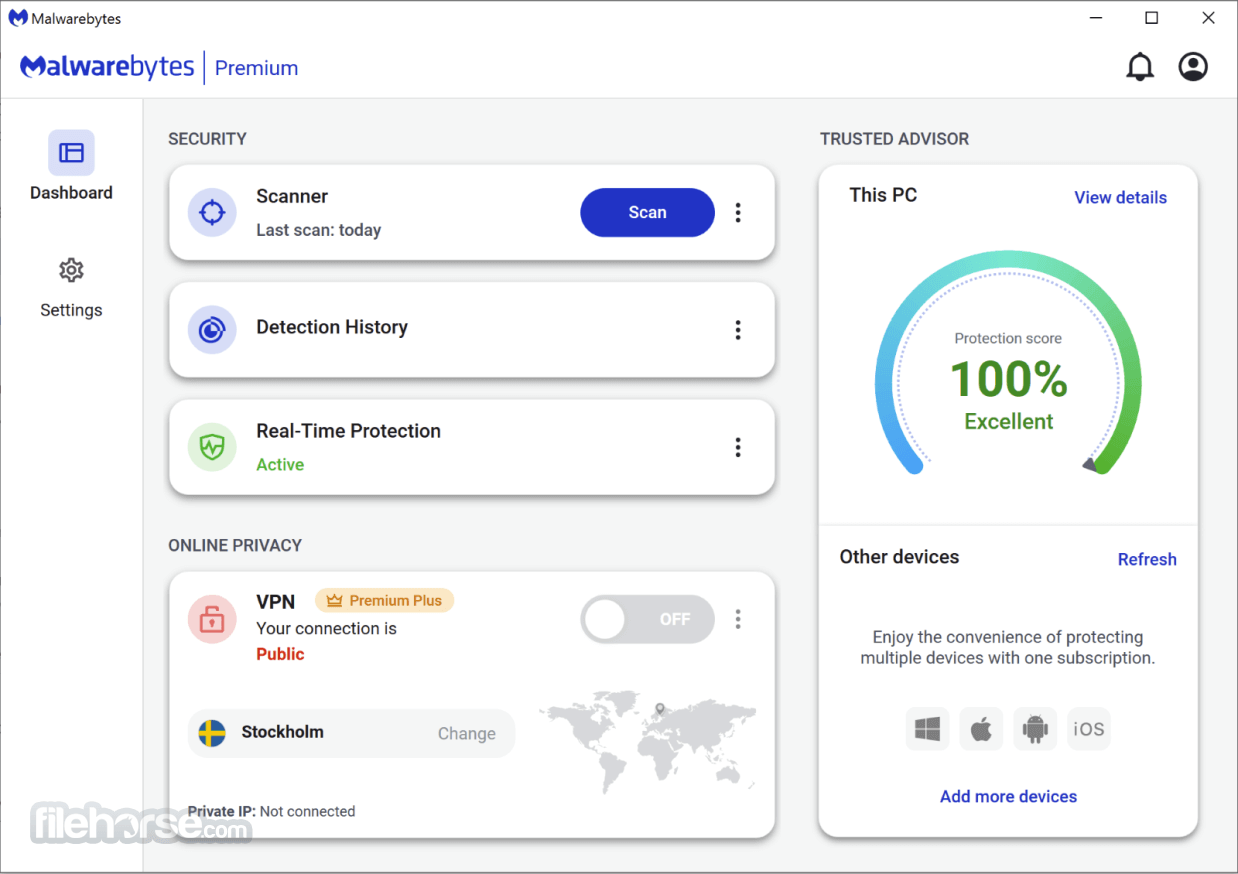Open Detection History three-dot menu
Screen dimensions: 1238x874
pos(738,330)
